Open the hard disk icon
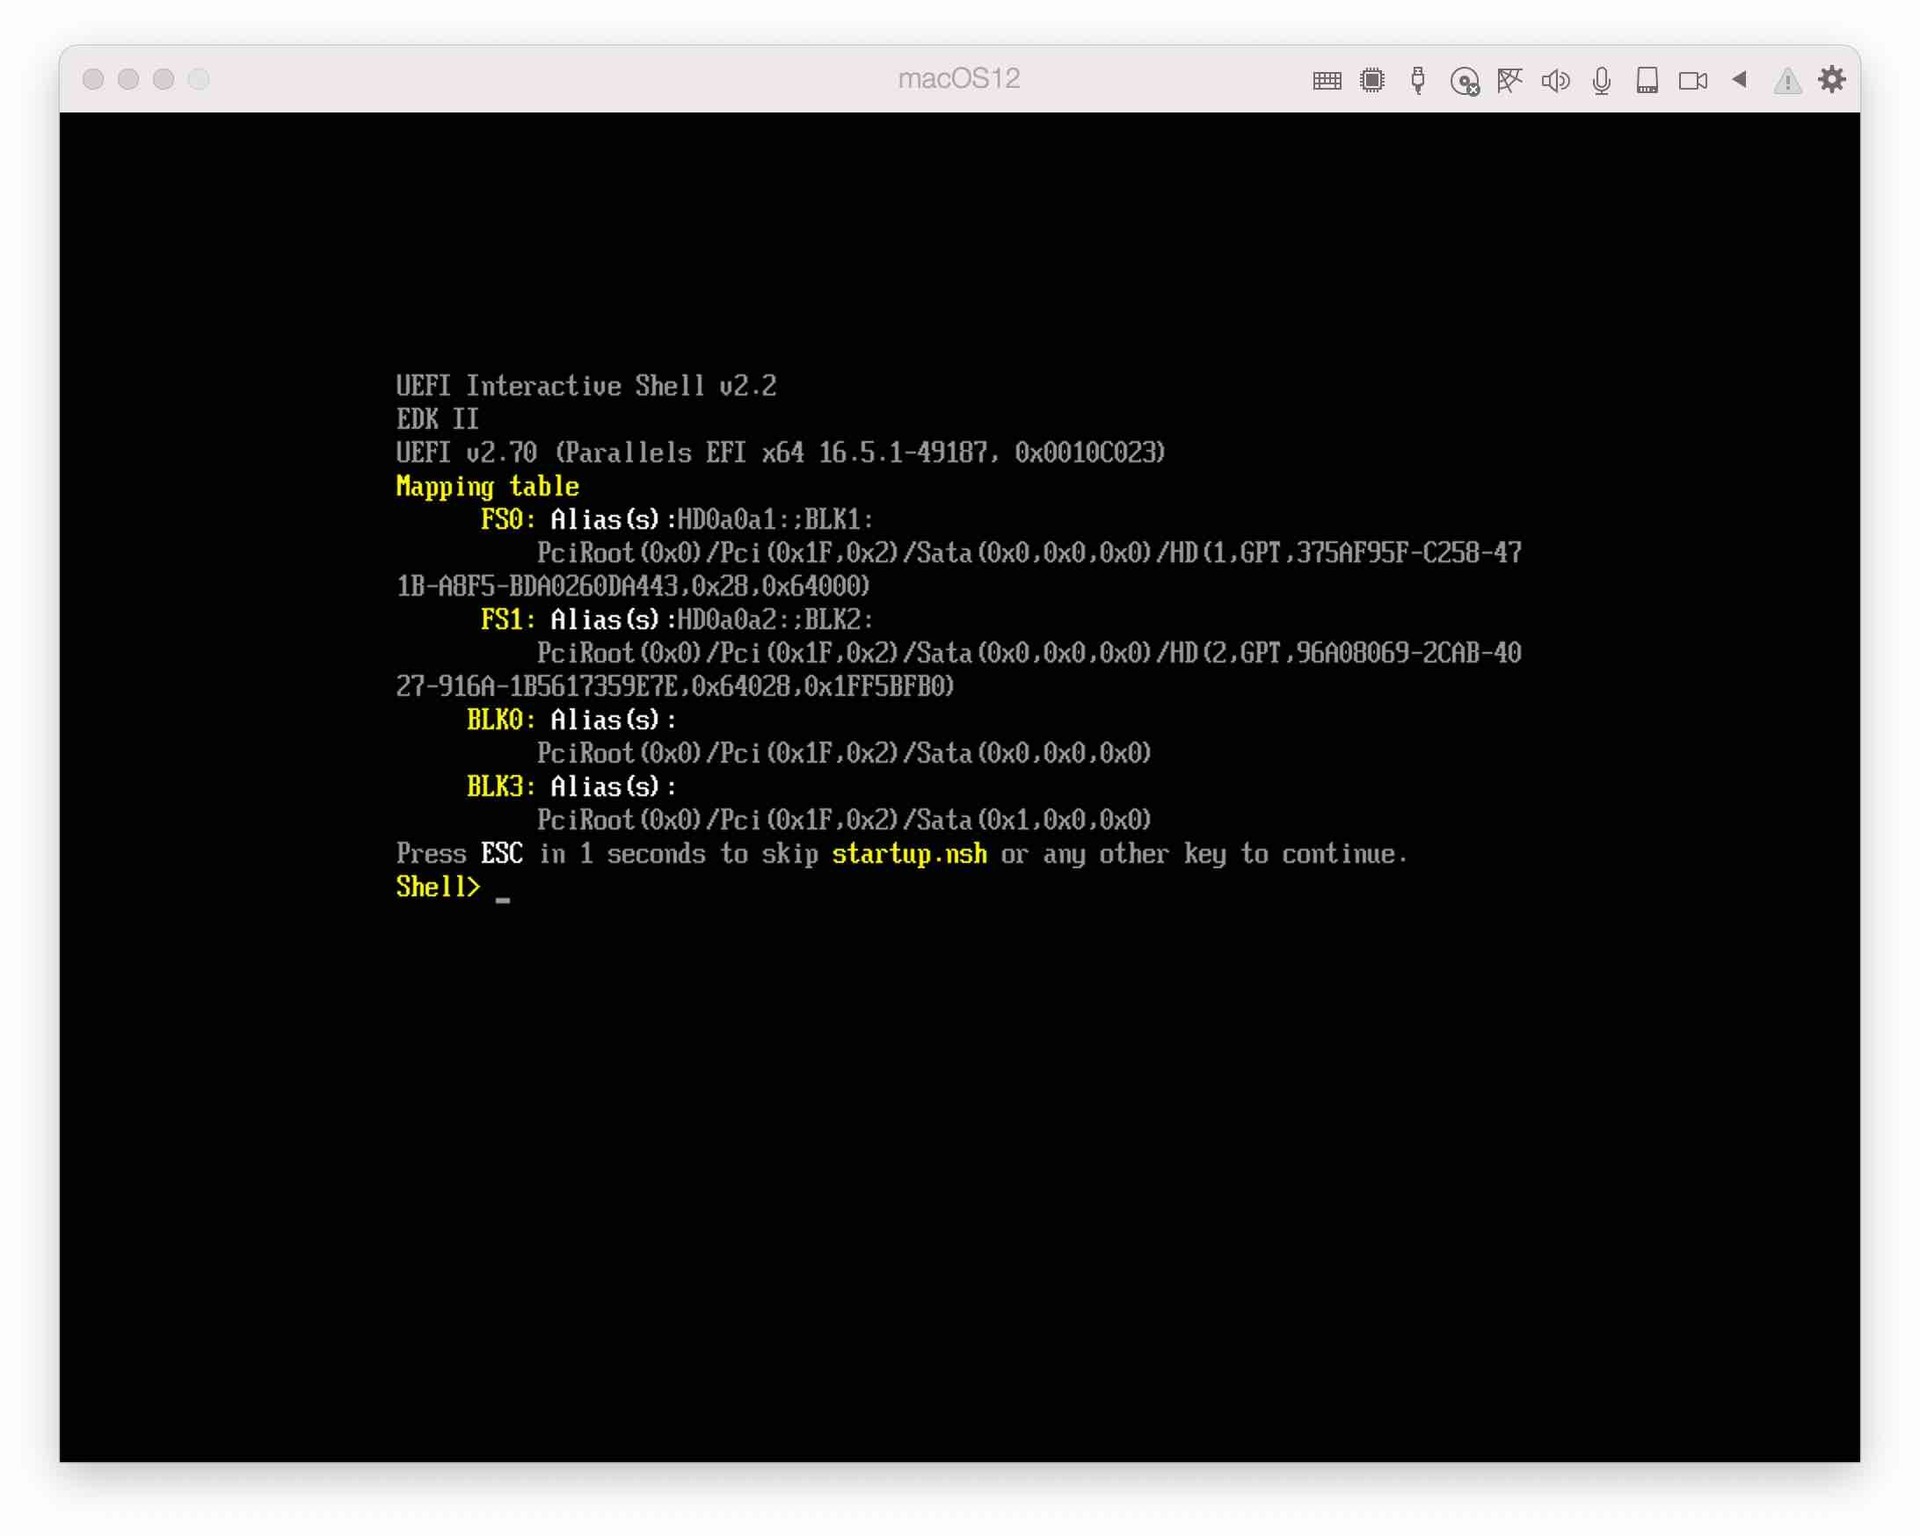The height and width of the screenshot is (1536, 1920). click(x=1647, y=80)
